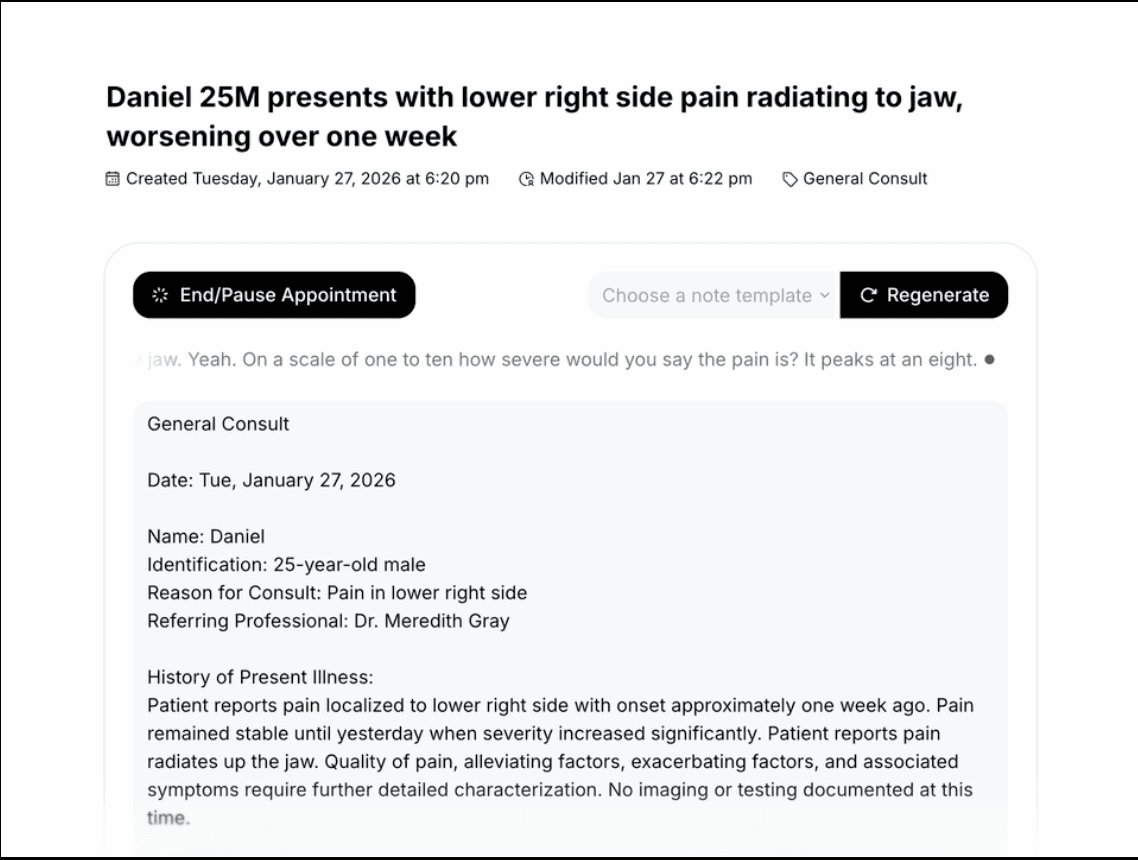Click the refresh icon inside the Regenerate button
Image resolution: width=1138 pixels, height=860 pixels.
pyautogui.click(x=866, y=294)
